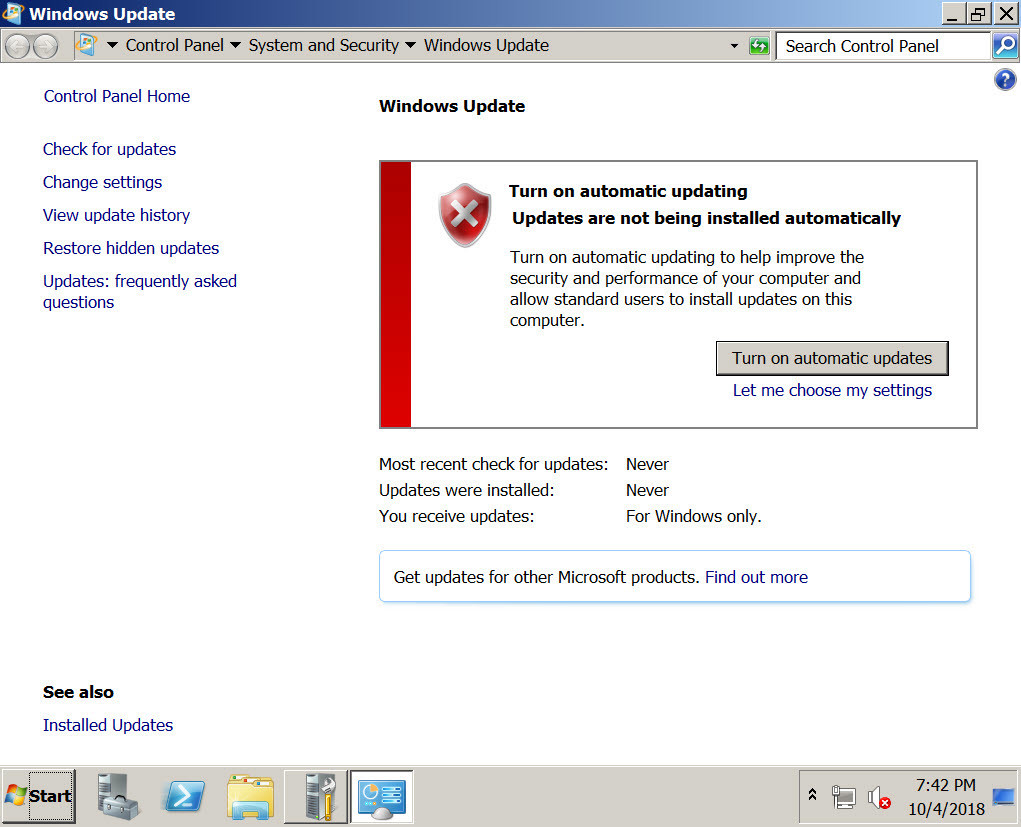Expand the arrow after Control Panel breadcrumb
The image size is (1021, 827).
(x=236, y=46)
